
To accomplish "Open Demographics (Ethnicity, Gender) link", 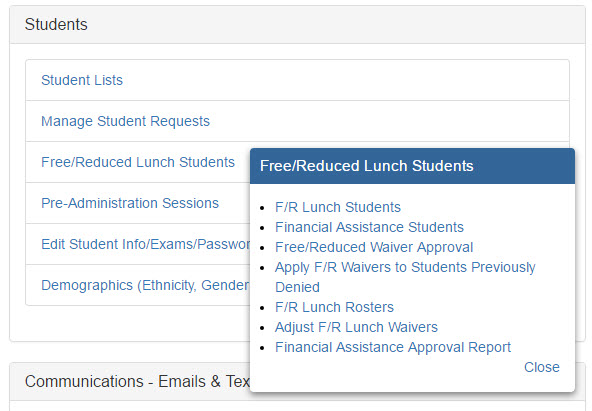I will pyautogui.click(x=145, y=285).
